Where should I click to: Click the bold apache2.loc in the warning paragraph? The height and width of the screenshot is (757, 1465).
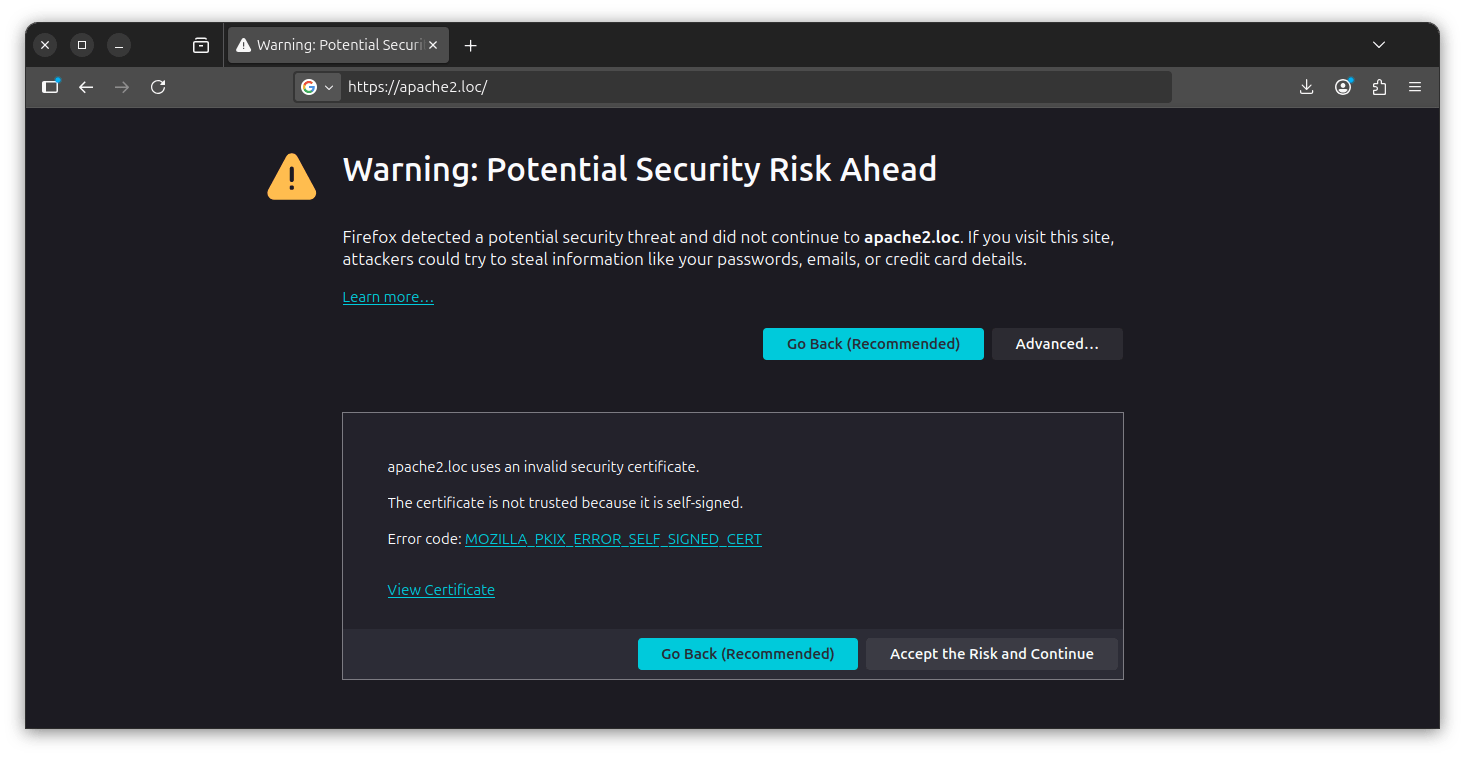[912, 238]
